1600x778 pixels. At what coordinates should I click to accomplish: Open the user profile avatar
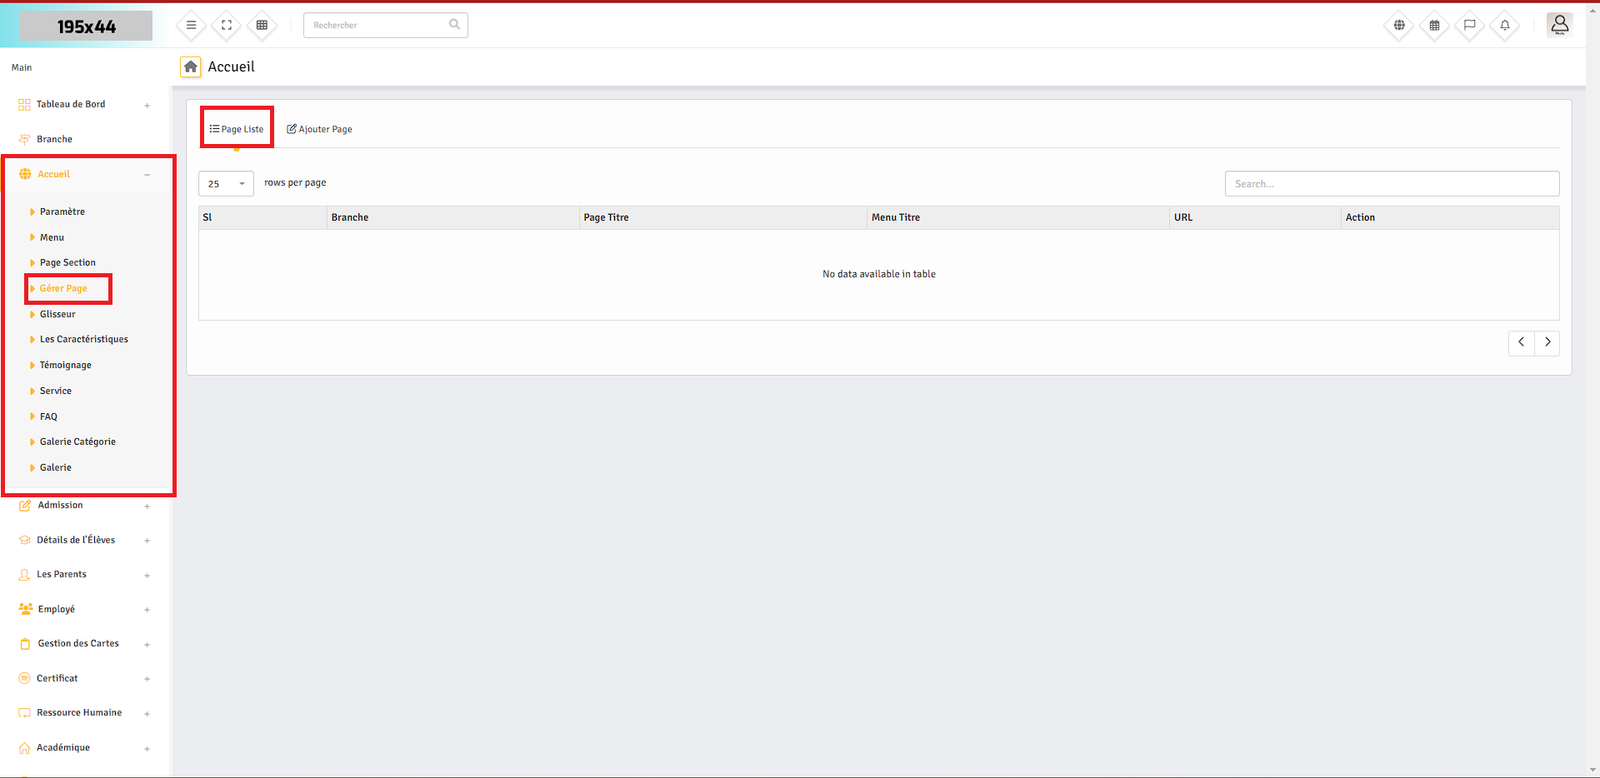click(1559, 25)
